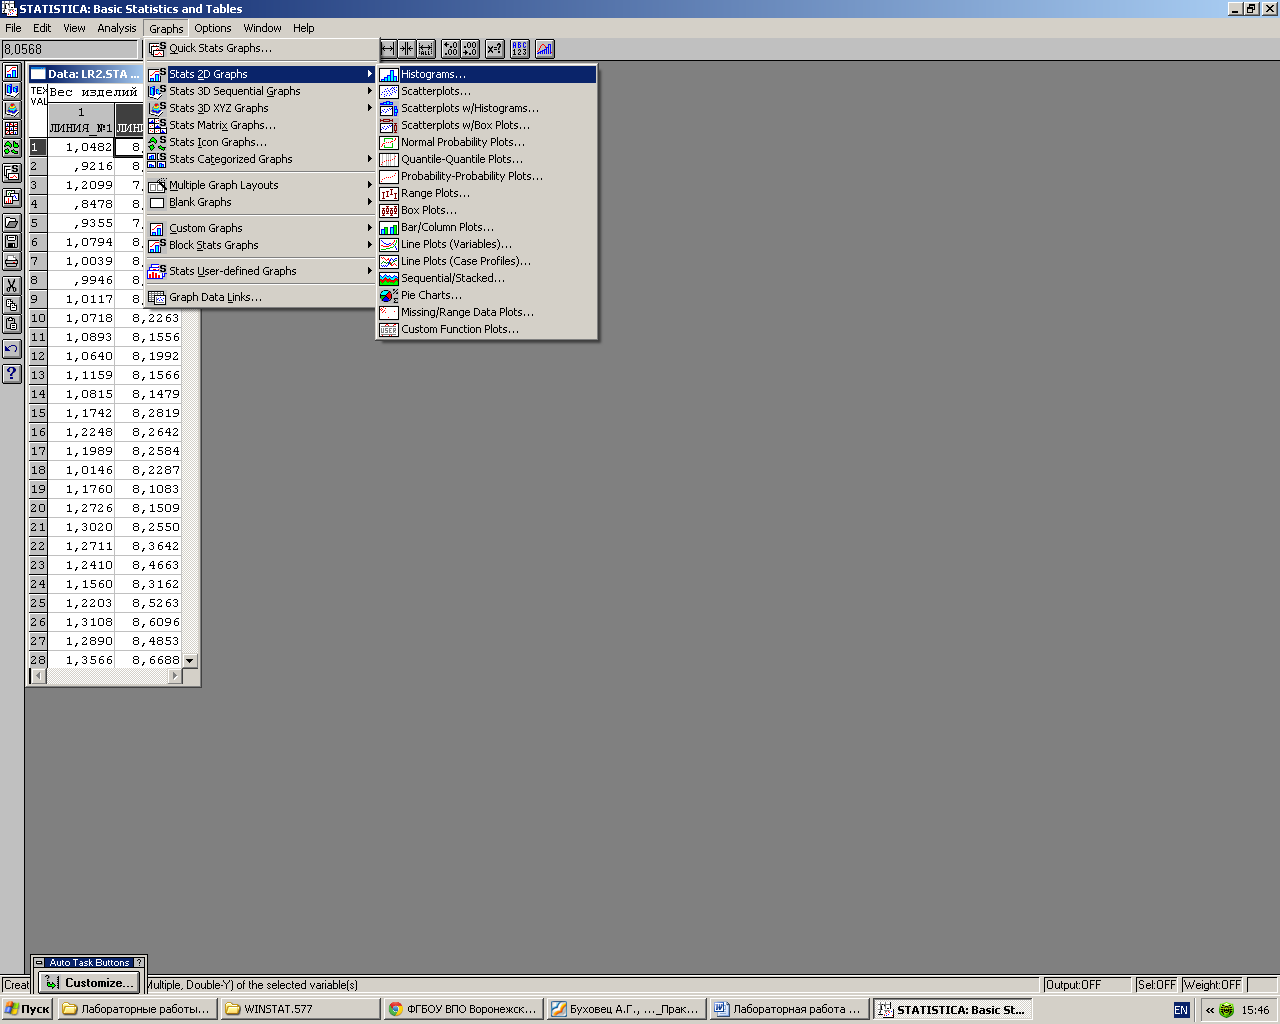Screen dimensions: 1280x1024
Task: Click the 3D sequential graphs left toolbar icon
Action: pyautogui.click(x=12, y=91)
